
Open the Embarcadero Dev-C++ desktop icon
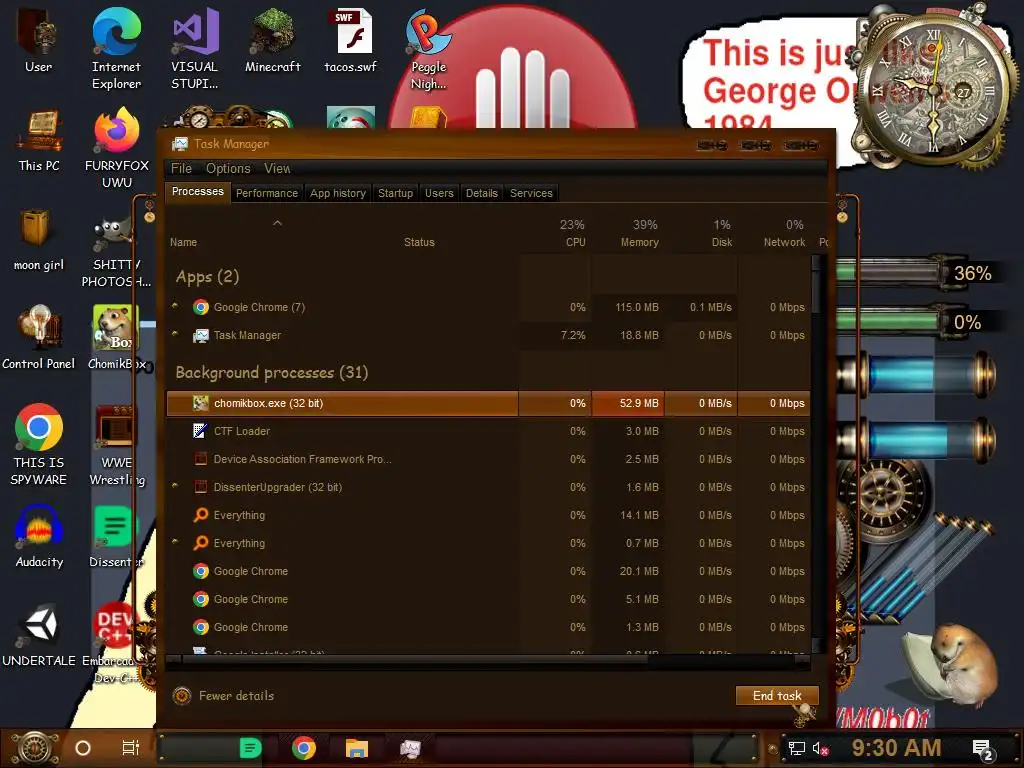(x=114, y=643)
